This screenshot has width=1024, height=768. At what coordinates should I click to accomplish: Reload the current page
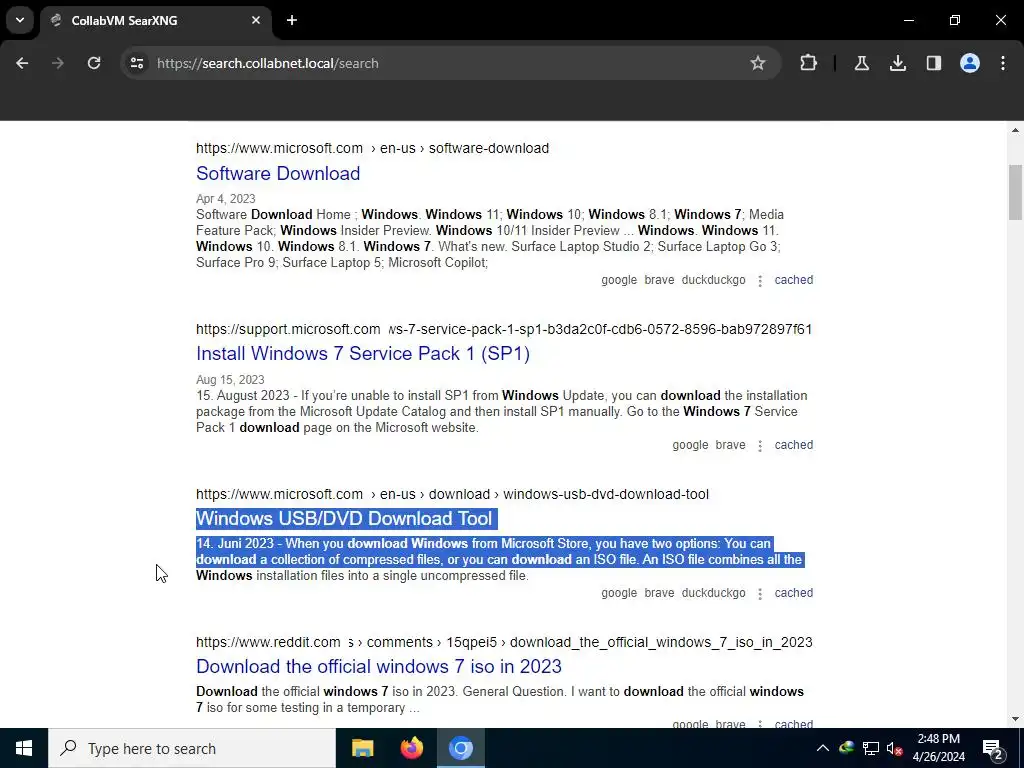pyautogui.click(x=94, y=63)
